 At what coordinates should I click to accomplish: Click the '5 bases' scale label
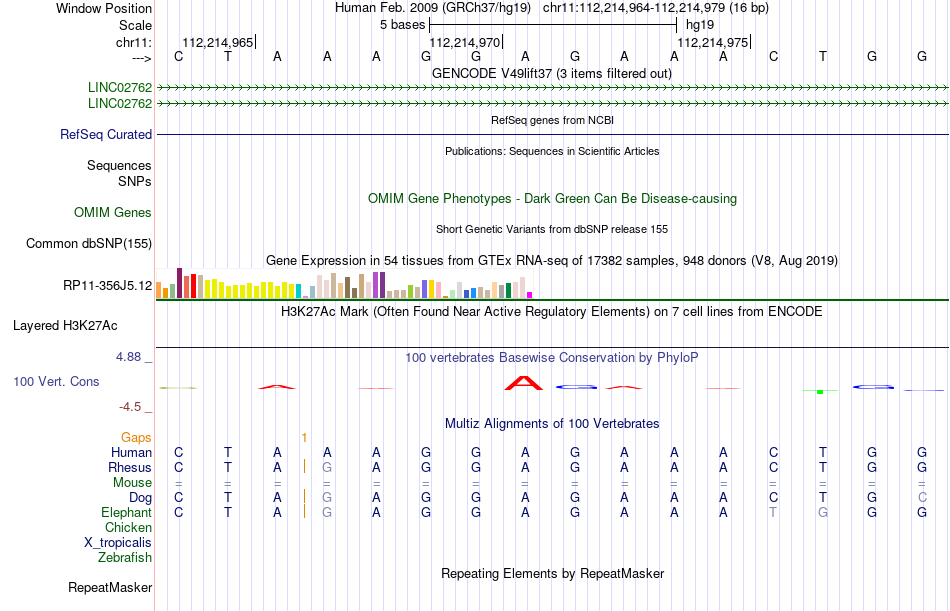pyautogui.click(x=403, y=25)
